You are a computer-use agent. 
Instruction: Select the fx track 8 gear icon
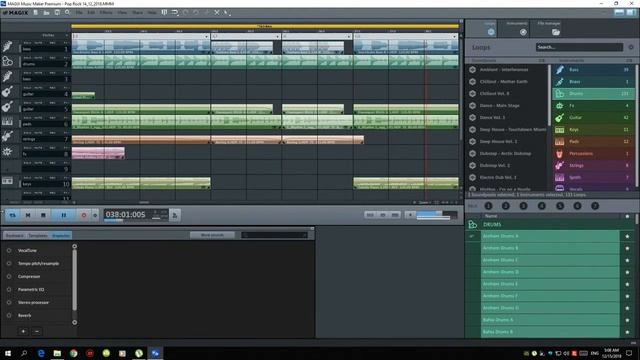point(7,152)
